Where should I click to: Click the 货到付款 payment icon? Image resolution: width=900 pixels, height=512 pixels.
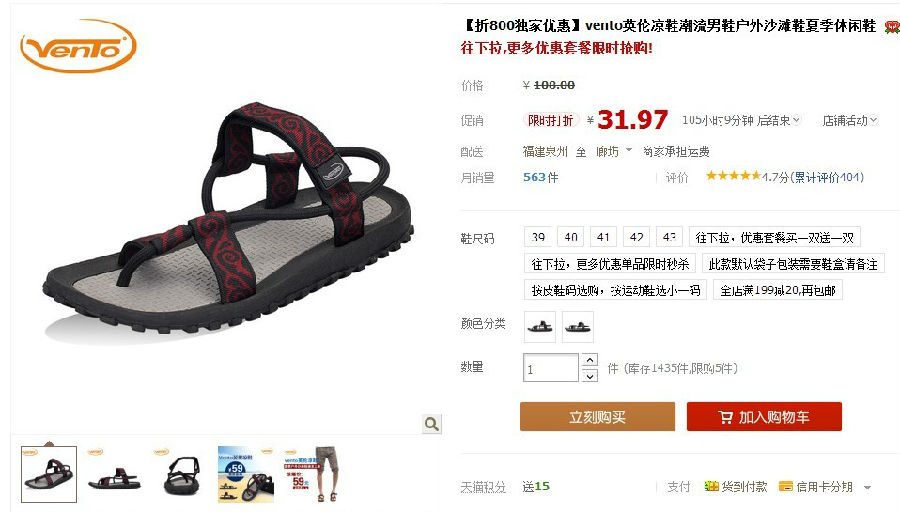712,487
